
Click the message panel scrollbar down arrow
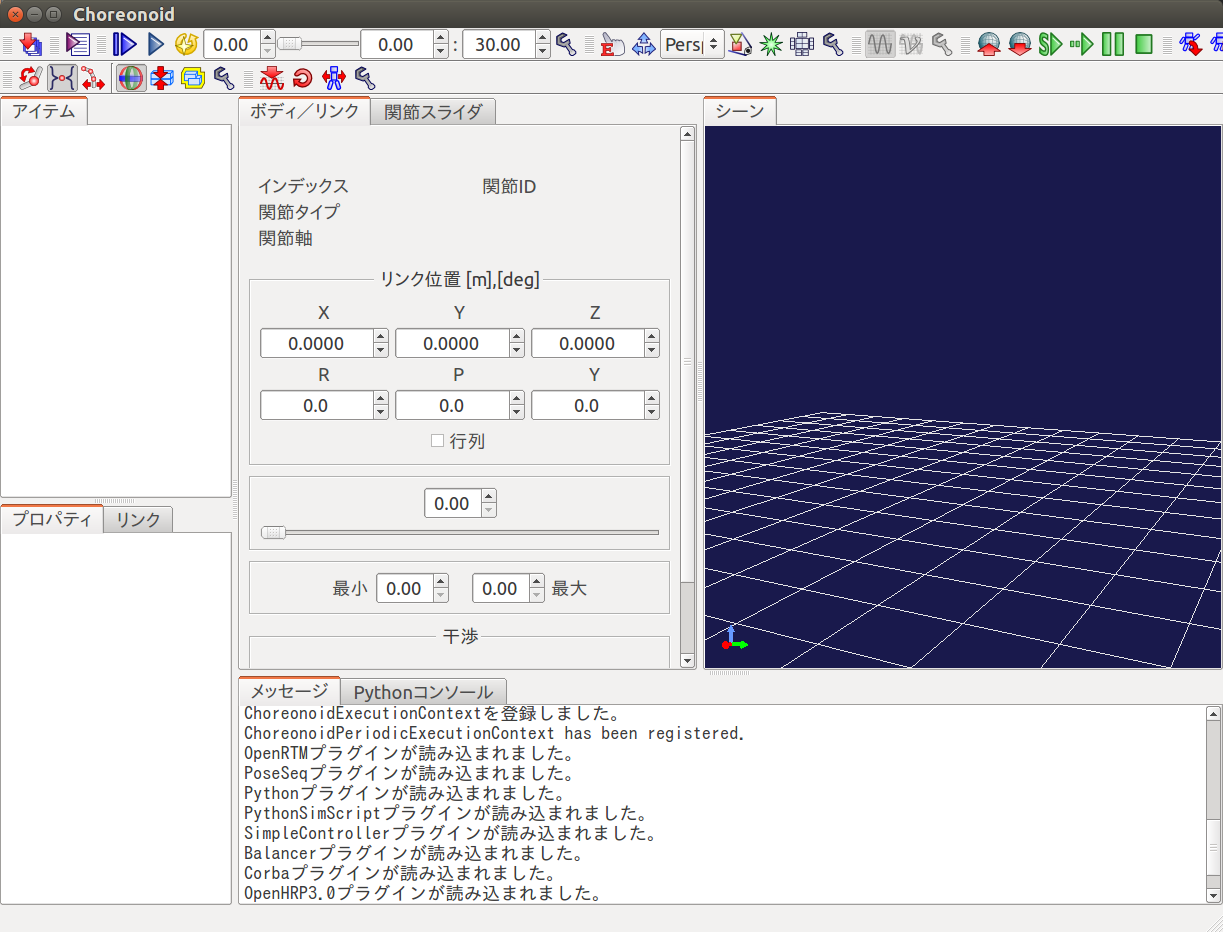pyautogui.click(x=1214, y=896)
